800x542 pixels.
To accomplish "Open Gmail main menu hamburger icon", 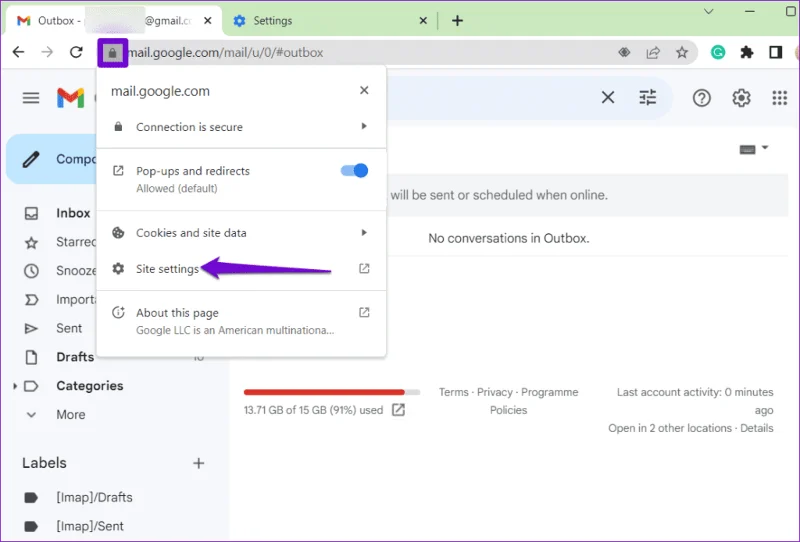I will click(x=31, y=97).
